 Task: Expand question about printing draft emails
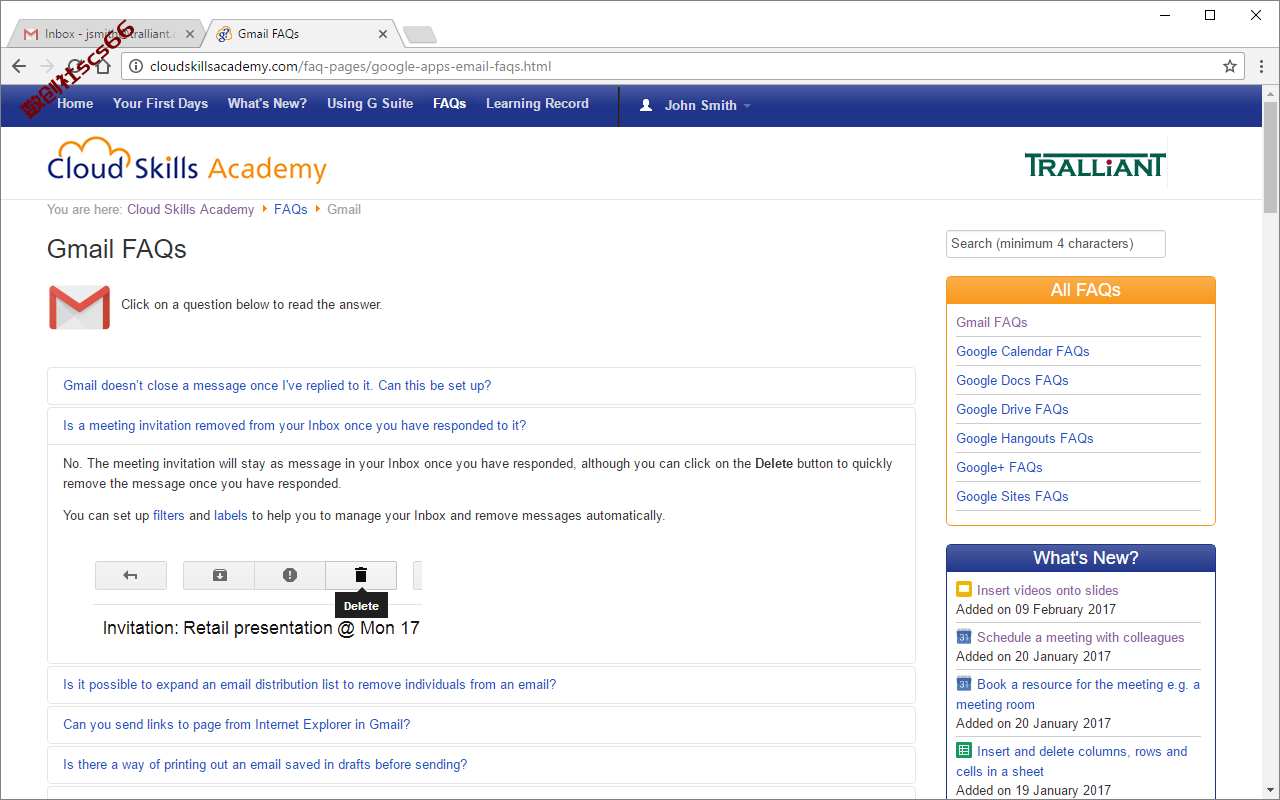point(481,765)
